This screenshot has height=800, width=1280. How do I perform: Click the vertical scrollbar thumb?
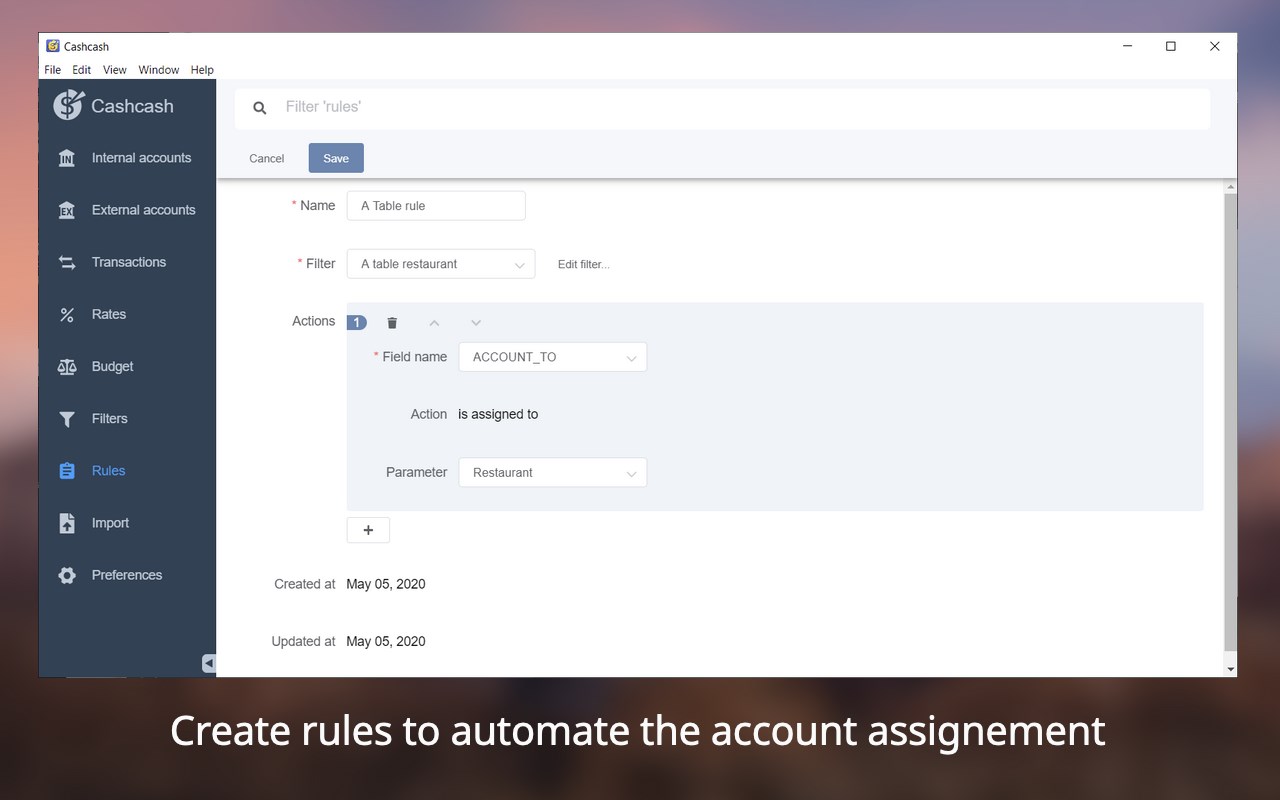coord(1230,422)
